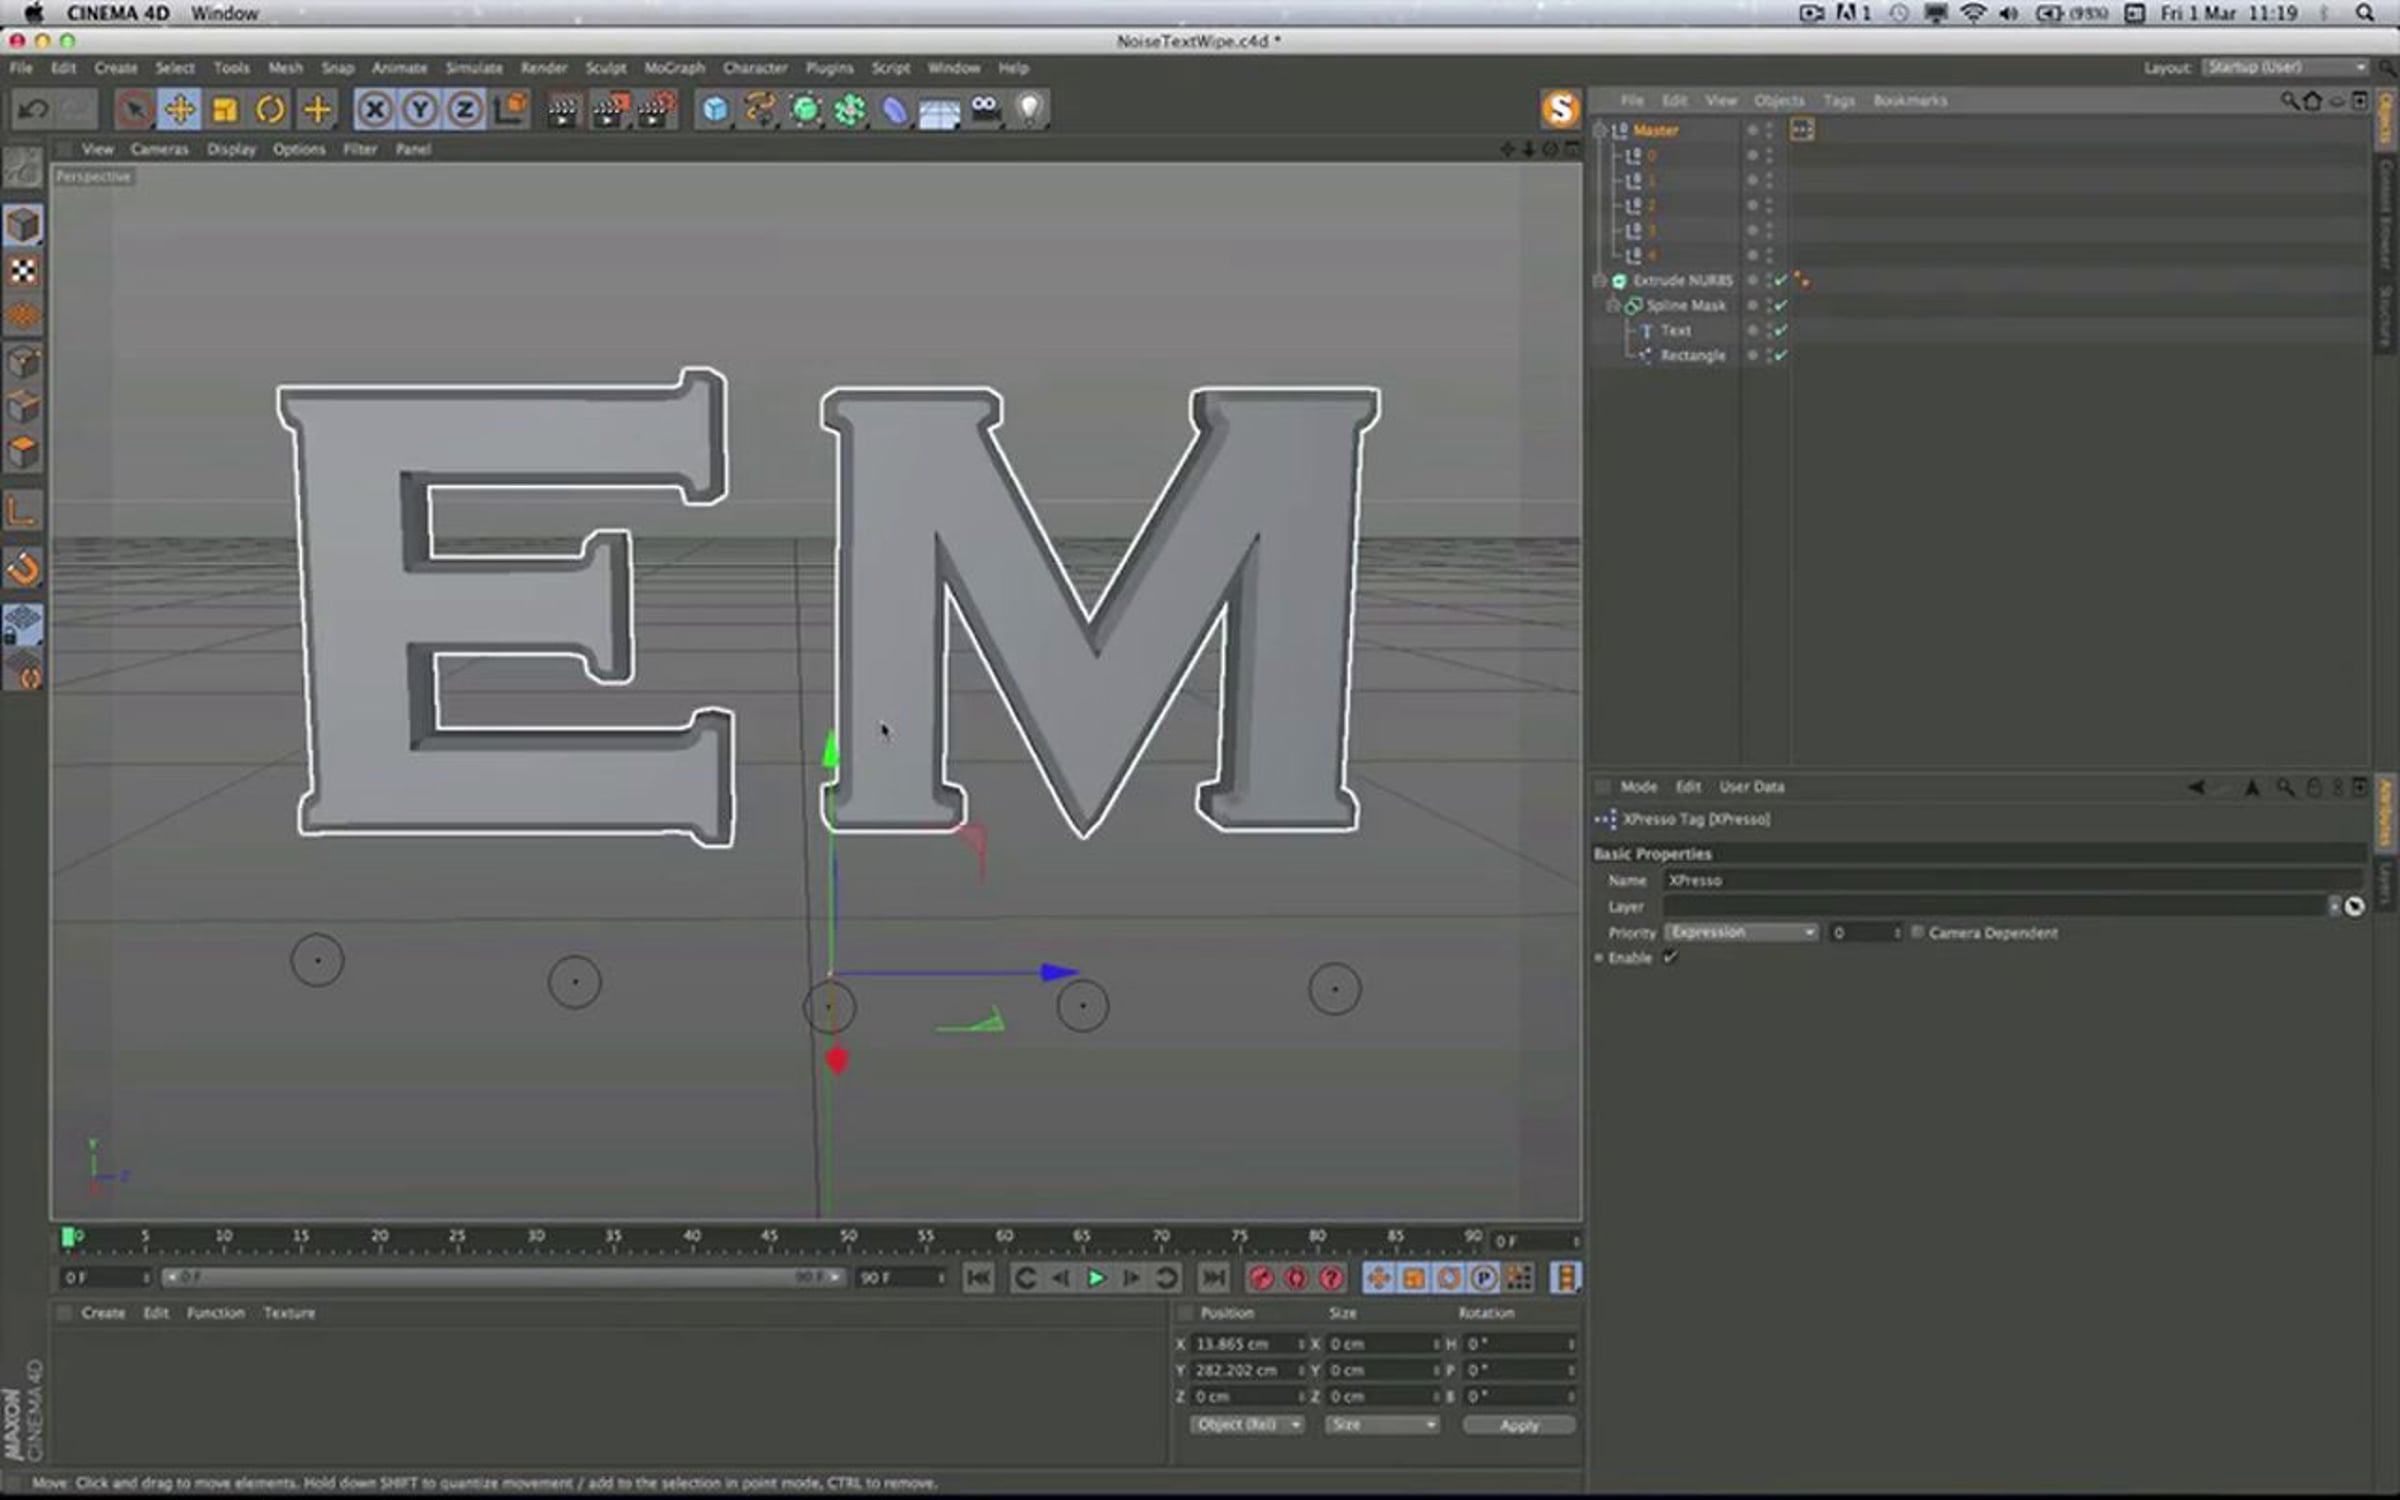The height and width of the screenshot is (1500, 2400).
Task: Toggle Rectangle visibility dot
Action: tap(1753, 355)
